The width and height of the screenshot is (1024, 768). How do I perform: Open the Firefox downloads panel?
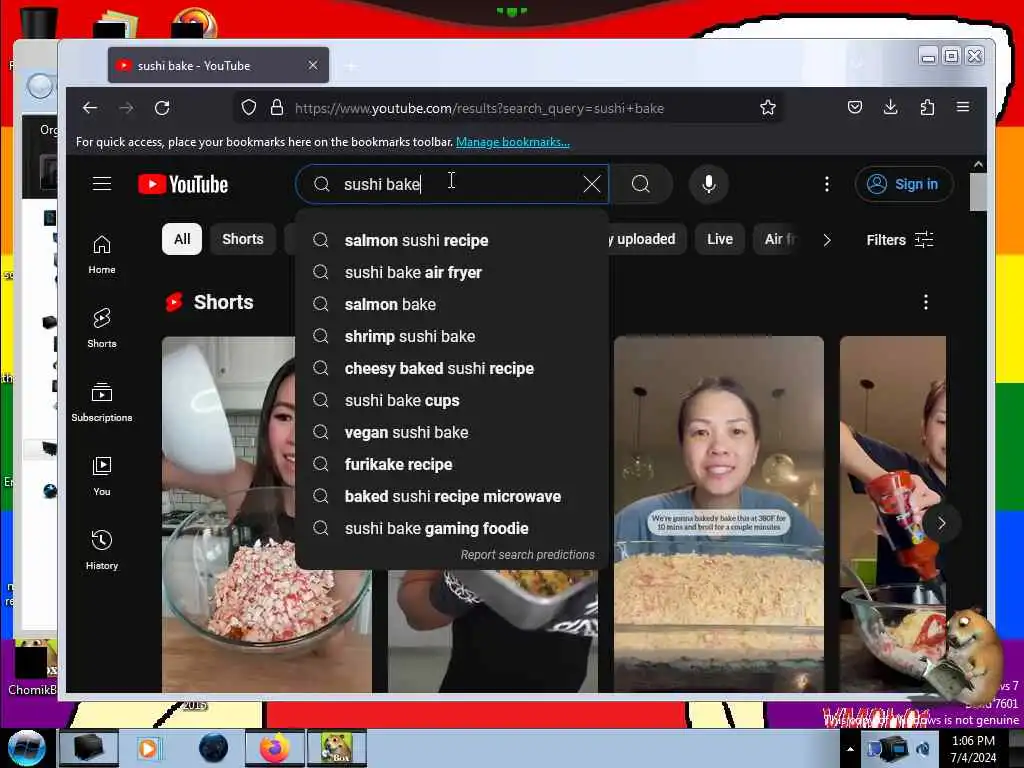click(890, 107)
